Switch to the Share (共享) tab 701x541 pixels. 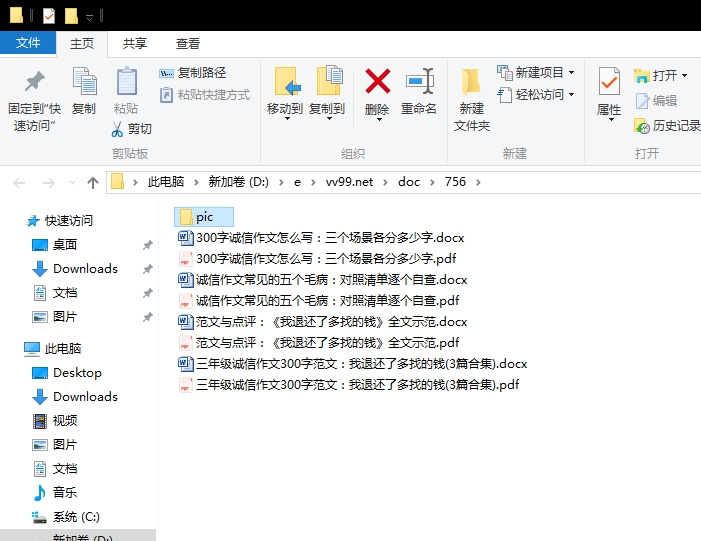coord(135,44)
